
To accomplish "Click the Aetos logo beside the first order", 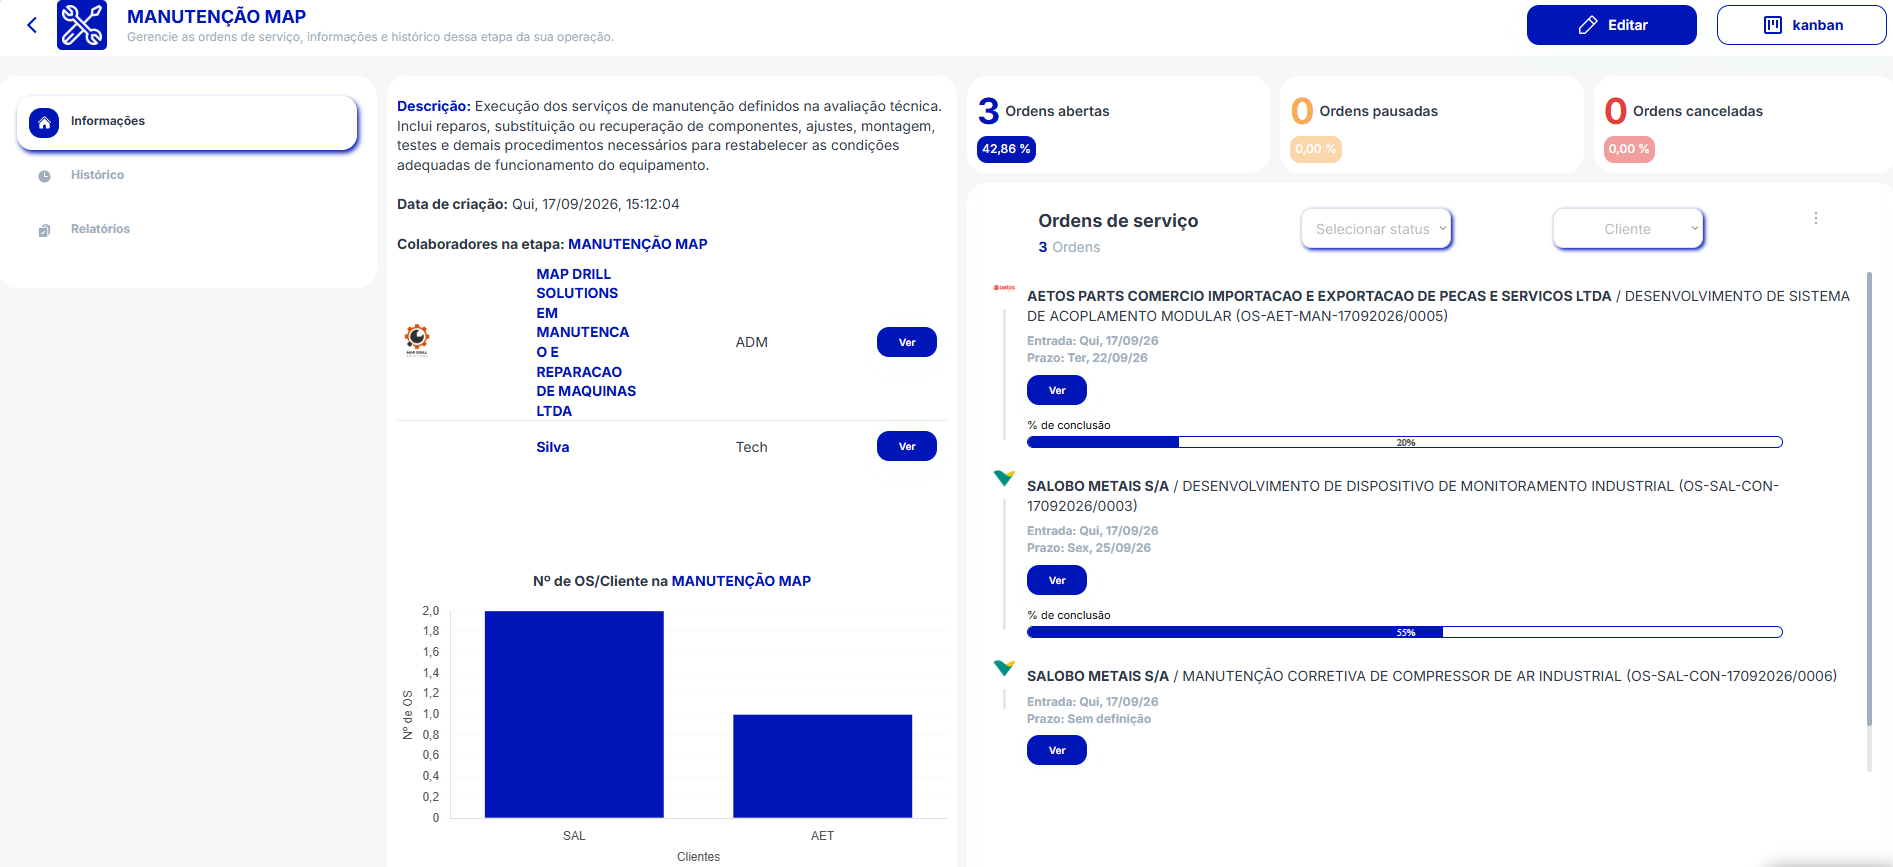I will [x=1004, y=288].
